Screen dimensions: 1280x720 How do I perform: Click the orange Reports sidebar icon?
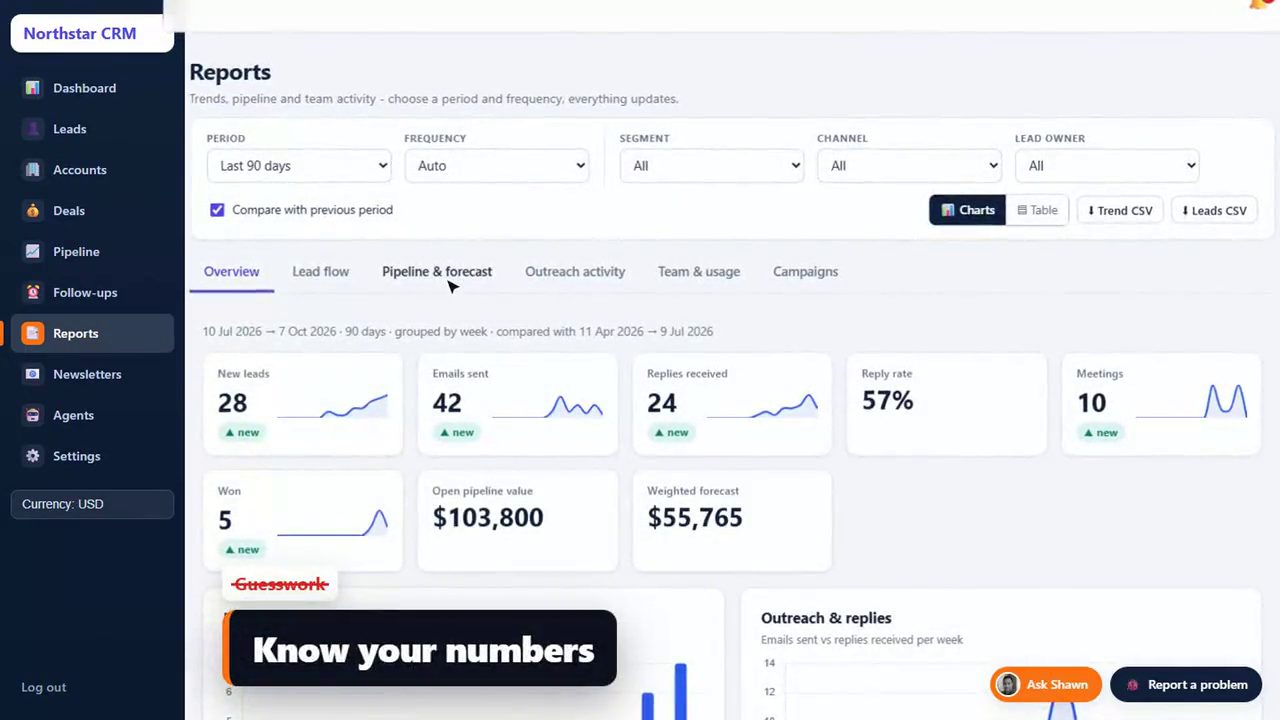tap(33, 334)
